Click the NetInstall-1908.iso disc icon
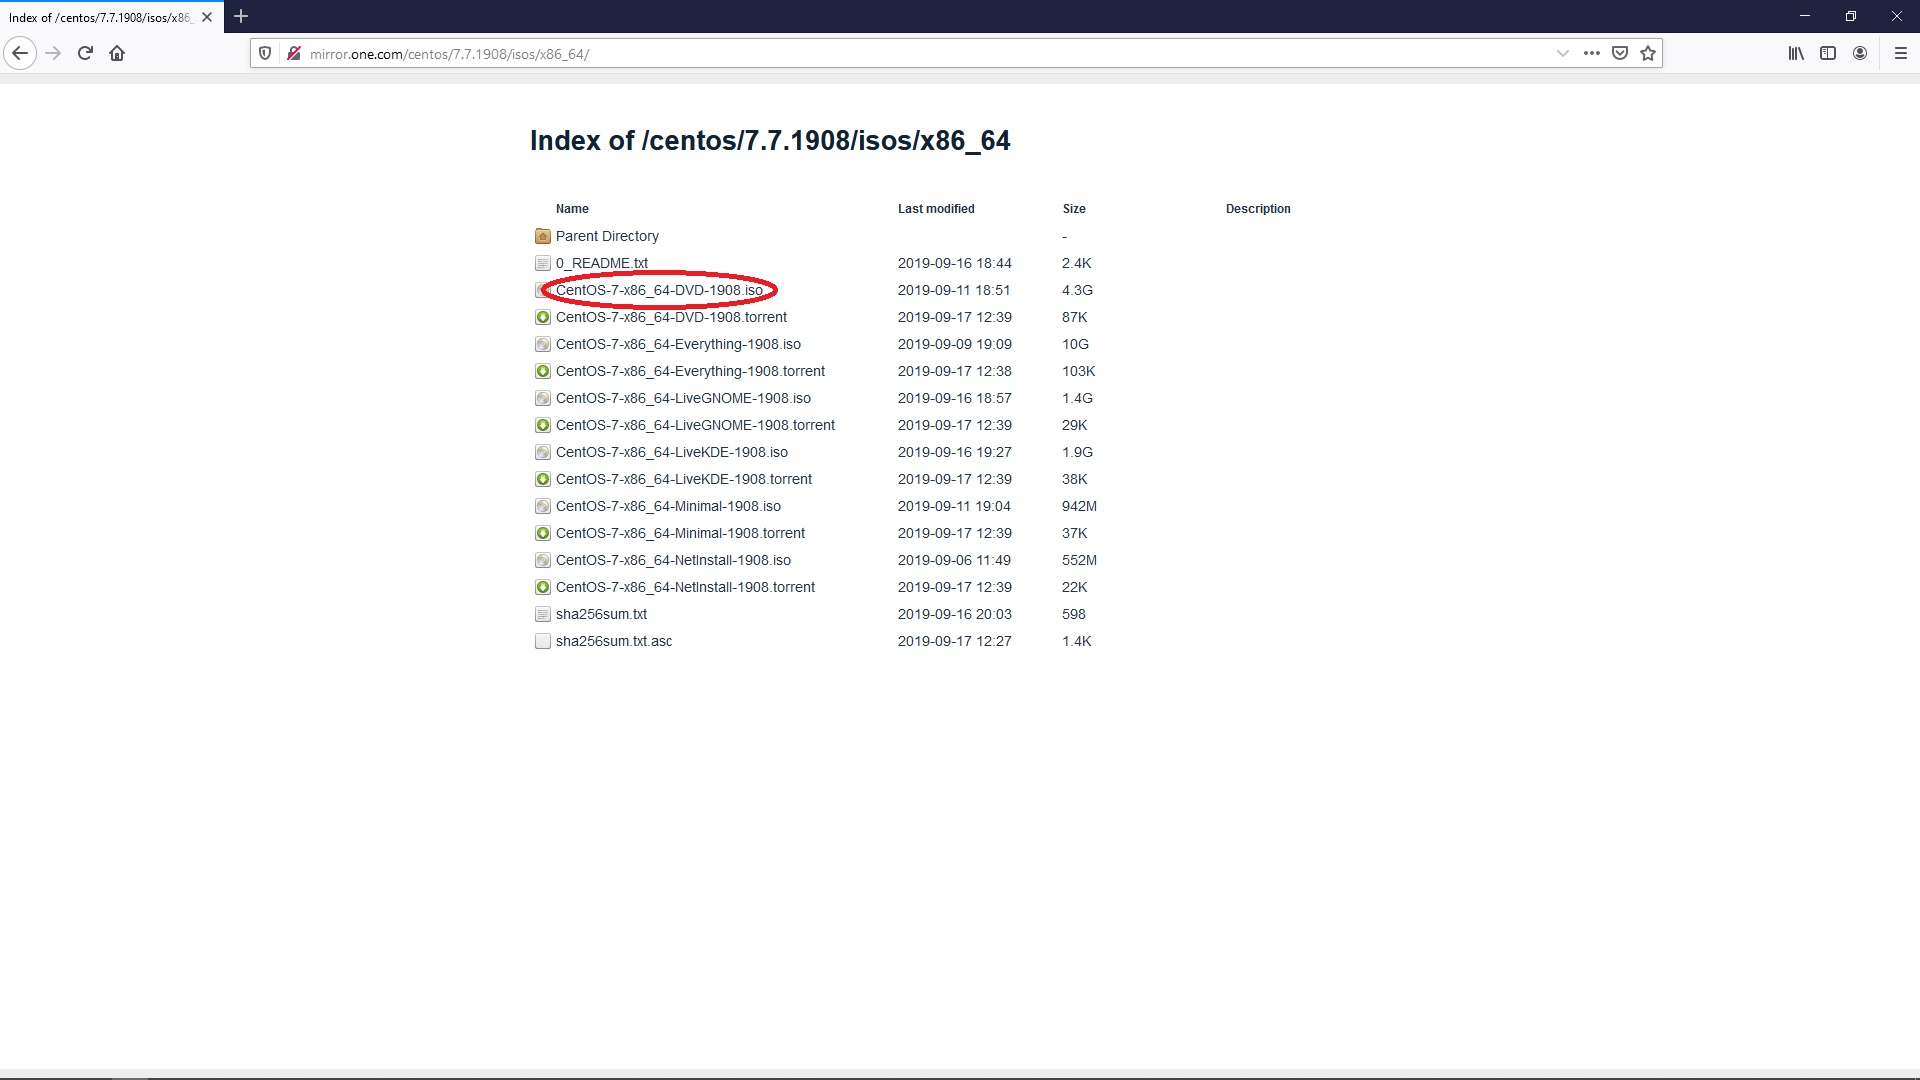 click(x=543, y=560)
